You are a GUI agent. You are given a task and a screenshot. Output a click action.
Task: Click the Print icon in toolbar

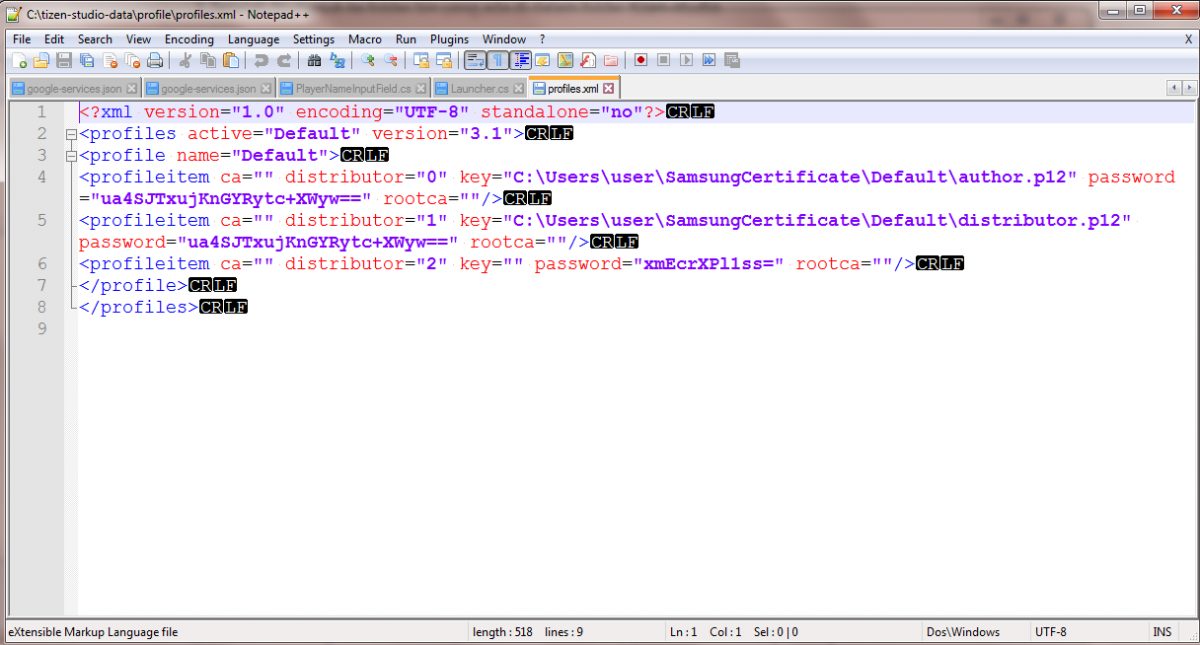point(155,60)
